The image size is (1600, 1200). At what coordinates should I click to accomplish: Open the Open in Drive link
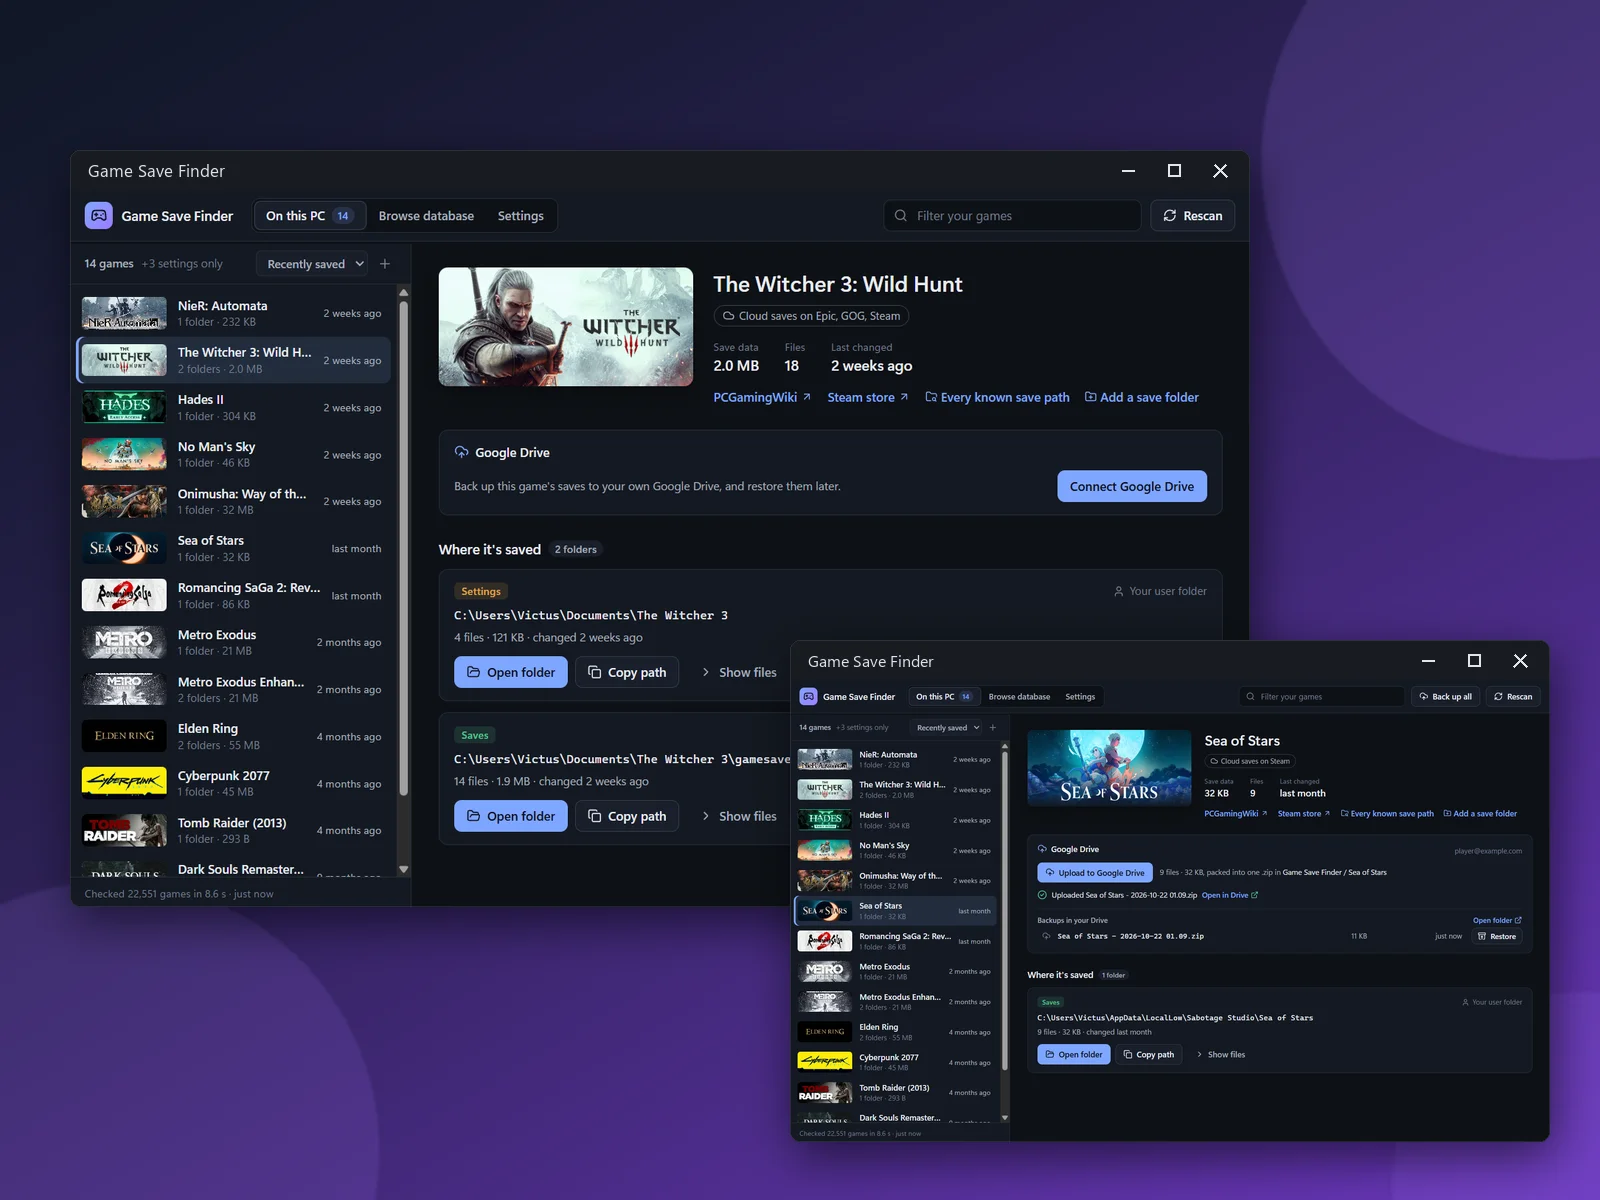pyautogui.click(x=1230, y=895)
